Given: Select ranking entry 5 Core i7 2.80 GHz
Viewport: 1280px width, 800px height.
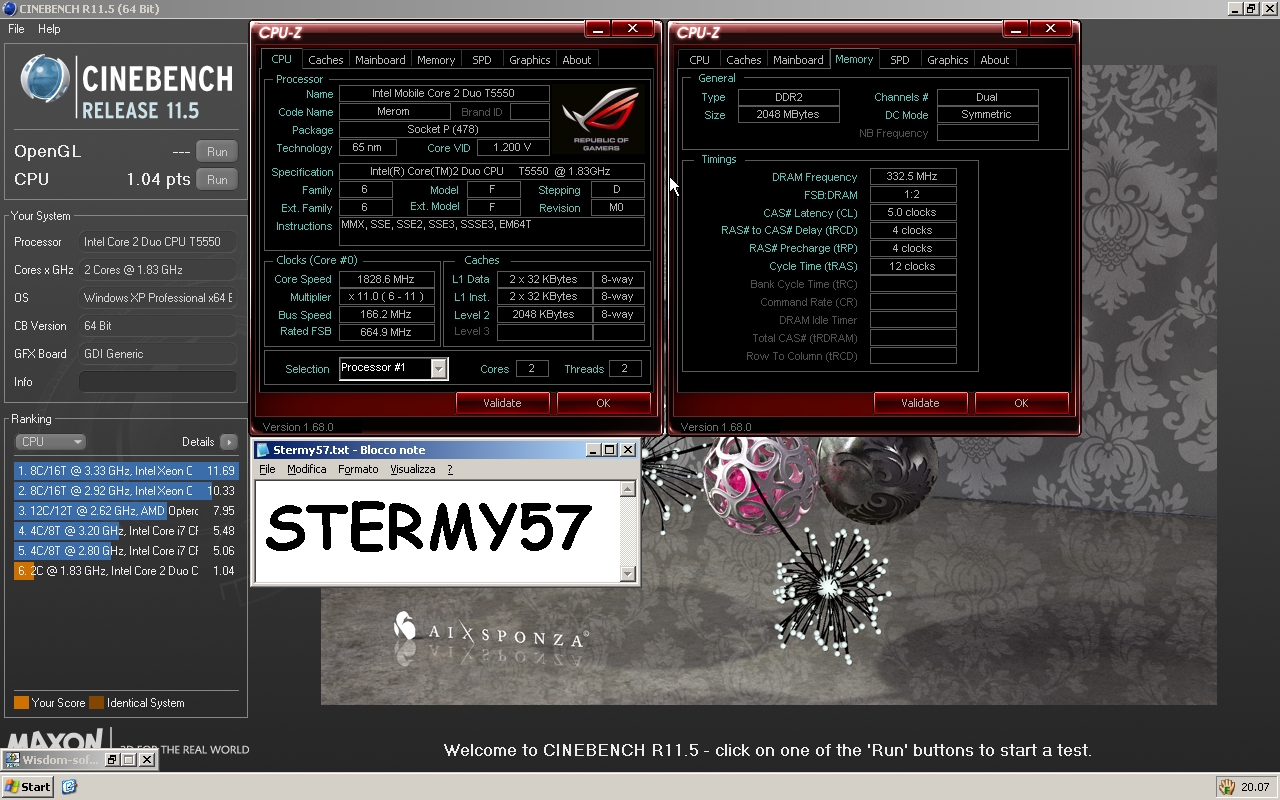Looking at the screenshot, I should point(126,551).
